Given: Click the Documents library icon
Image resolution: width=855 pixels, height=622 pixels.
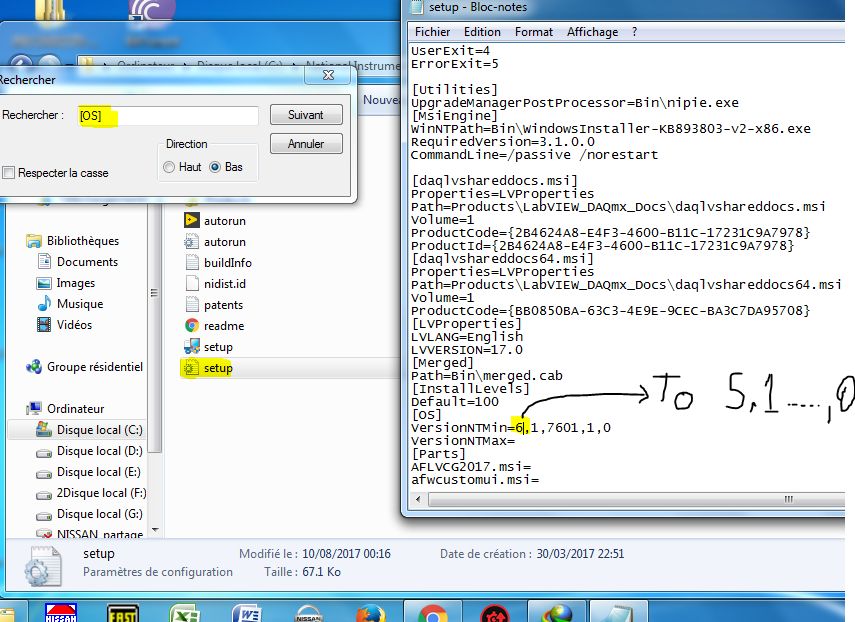Looking at the screenshot, I should click(44, 262).
